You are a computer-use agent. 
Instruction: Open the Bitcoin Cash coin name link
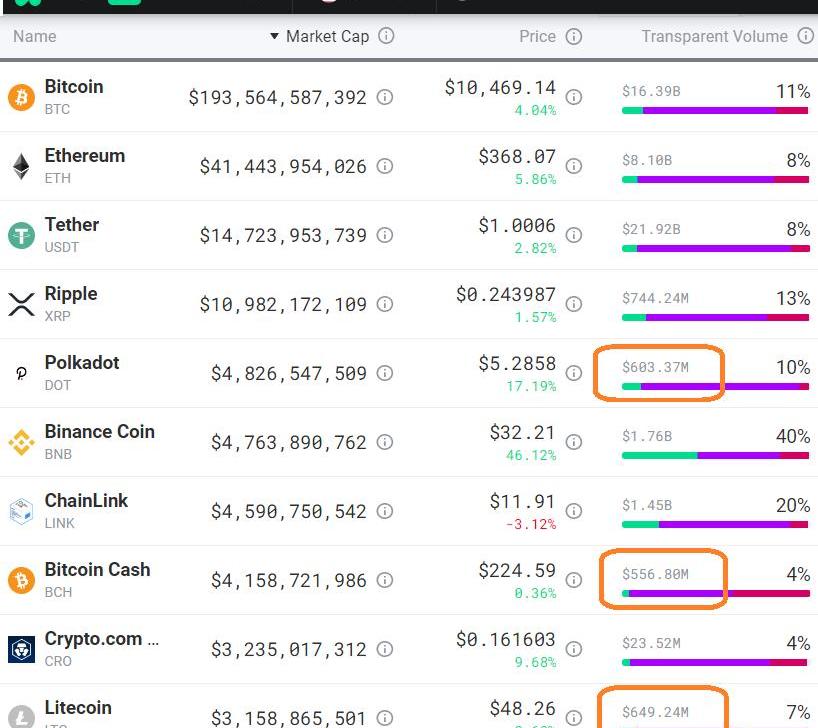[97, 570]
